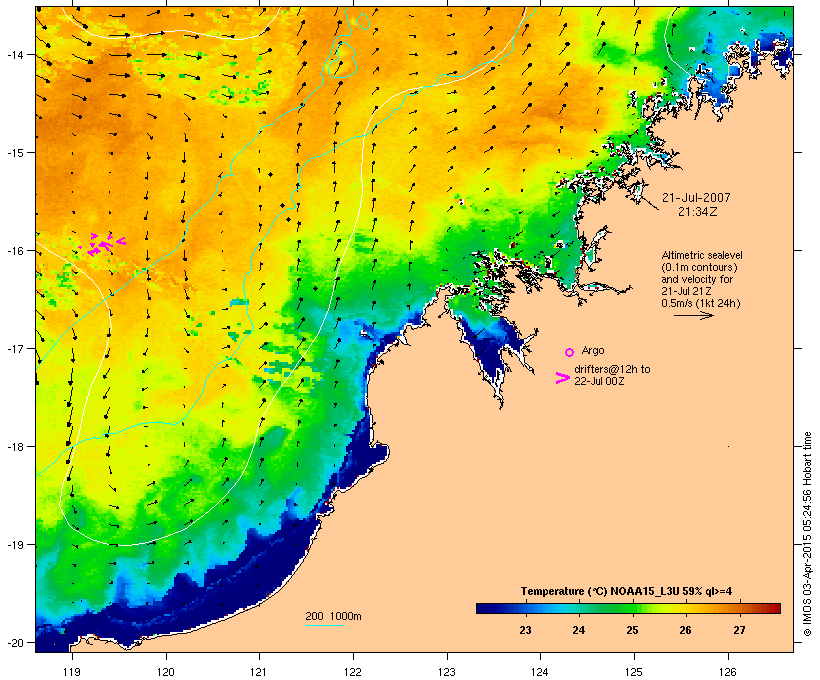Click the Argo legend label
The height and width of the screenshot is (680, 820).
click(593, 350)
